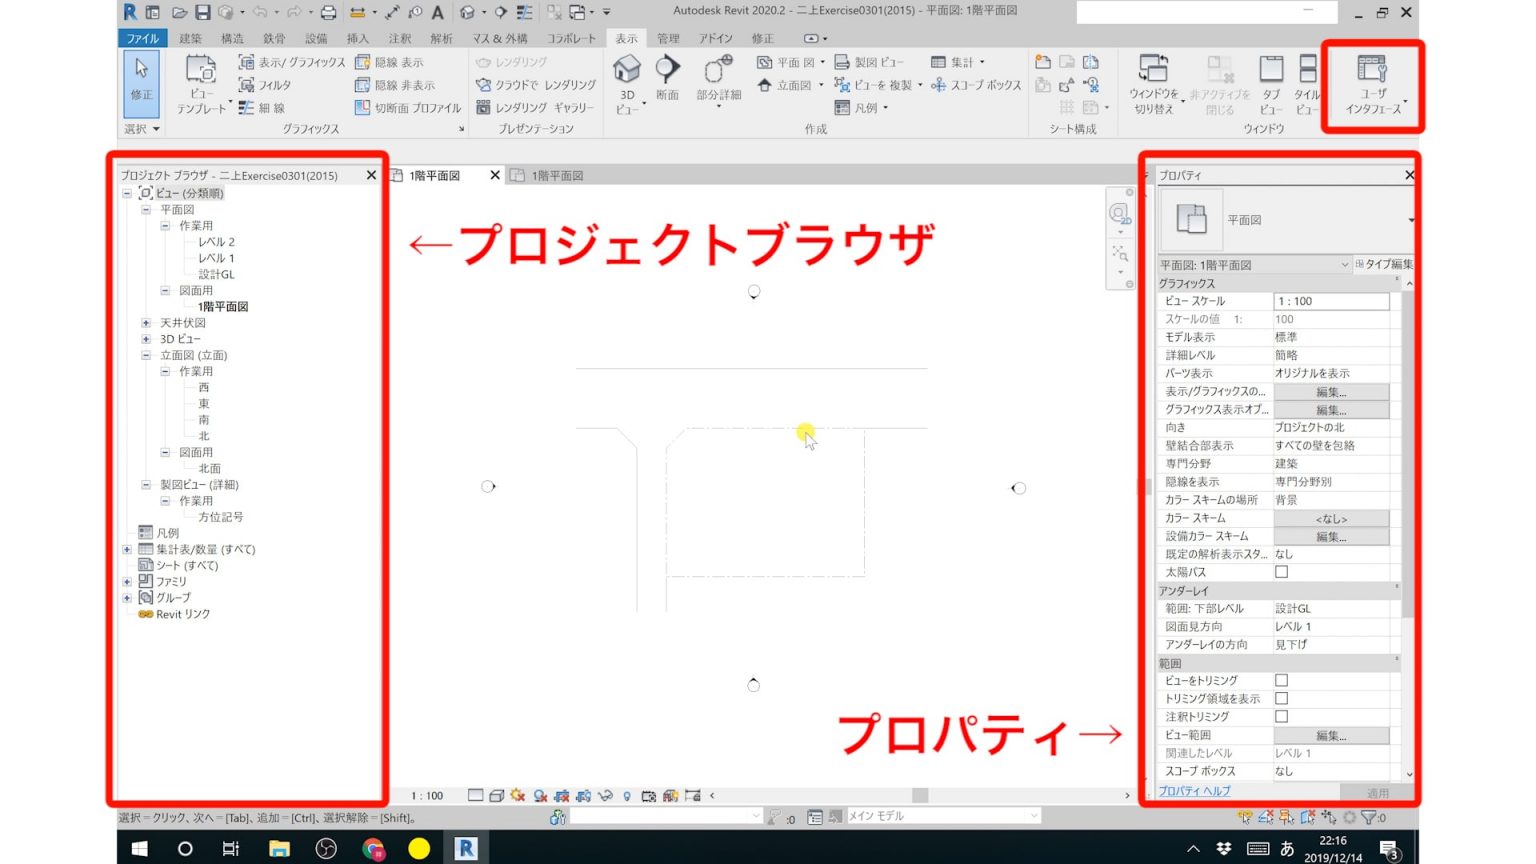
Task: Click the レンダリング icon in プレゼンテーション panel
Action: 485,61
